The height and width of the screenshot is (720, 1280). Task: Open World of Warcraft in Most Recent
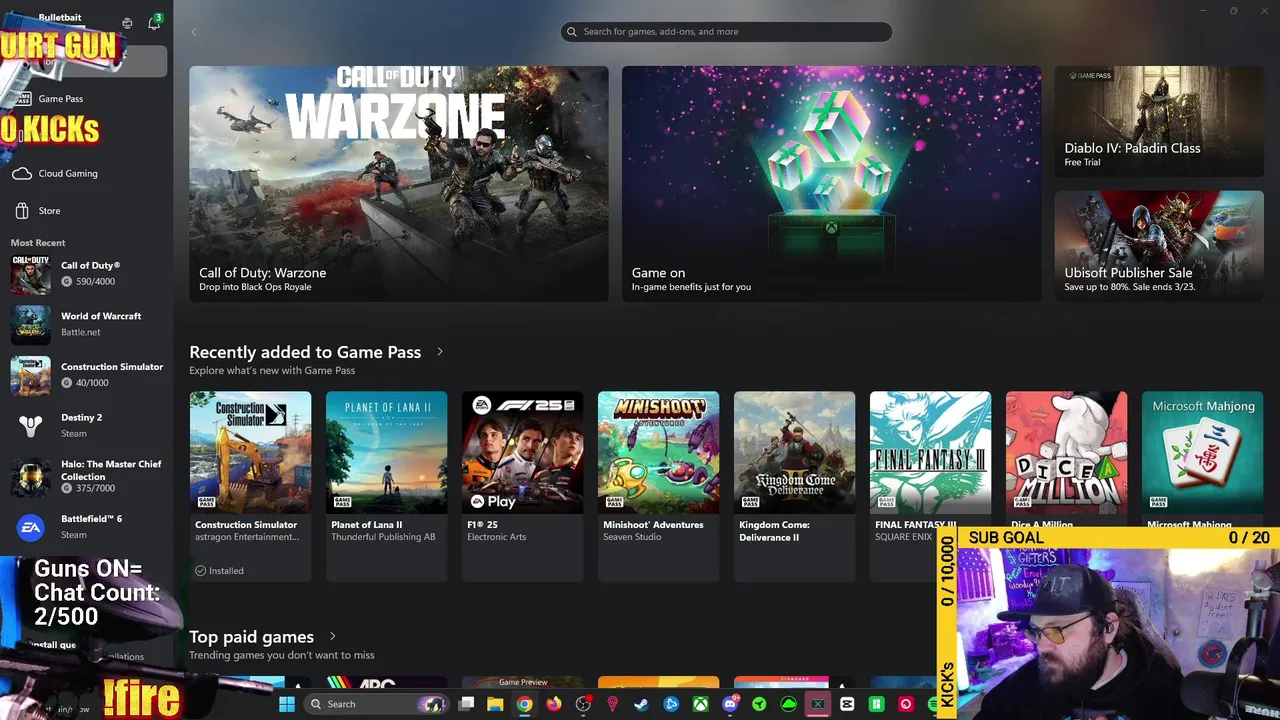[x=85, y=324]
